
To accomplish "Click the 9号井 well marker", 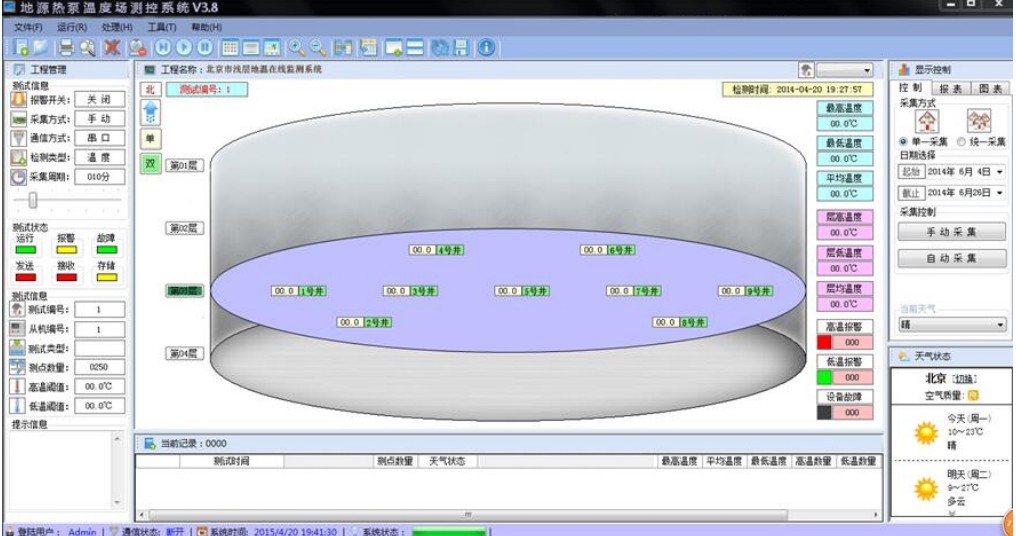I will coord(745,291).
